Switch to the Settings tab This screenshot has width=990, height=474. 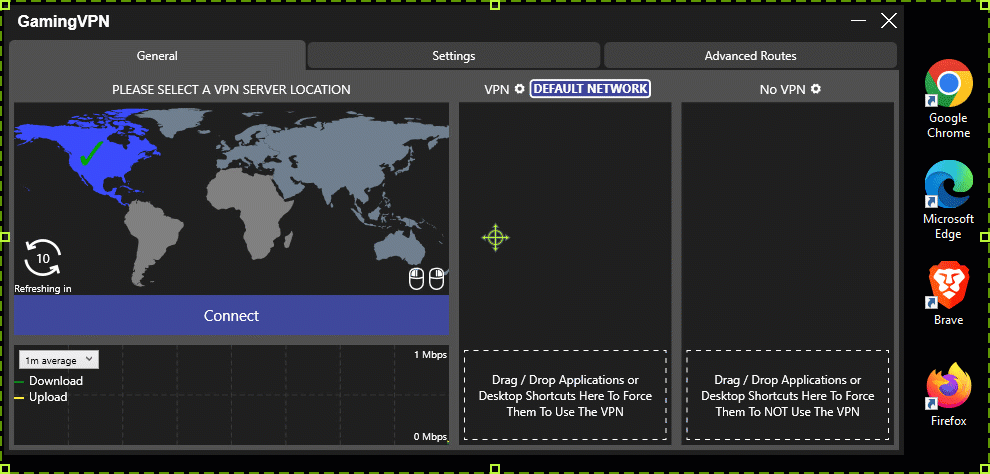[x=453, y=56]
